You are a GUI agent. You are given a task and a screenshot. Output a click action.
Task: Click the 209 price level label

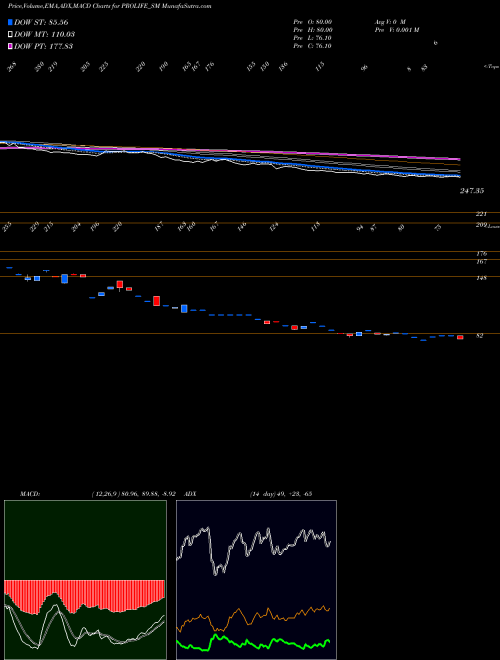tap(481, 225)
